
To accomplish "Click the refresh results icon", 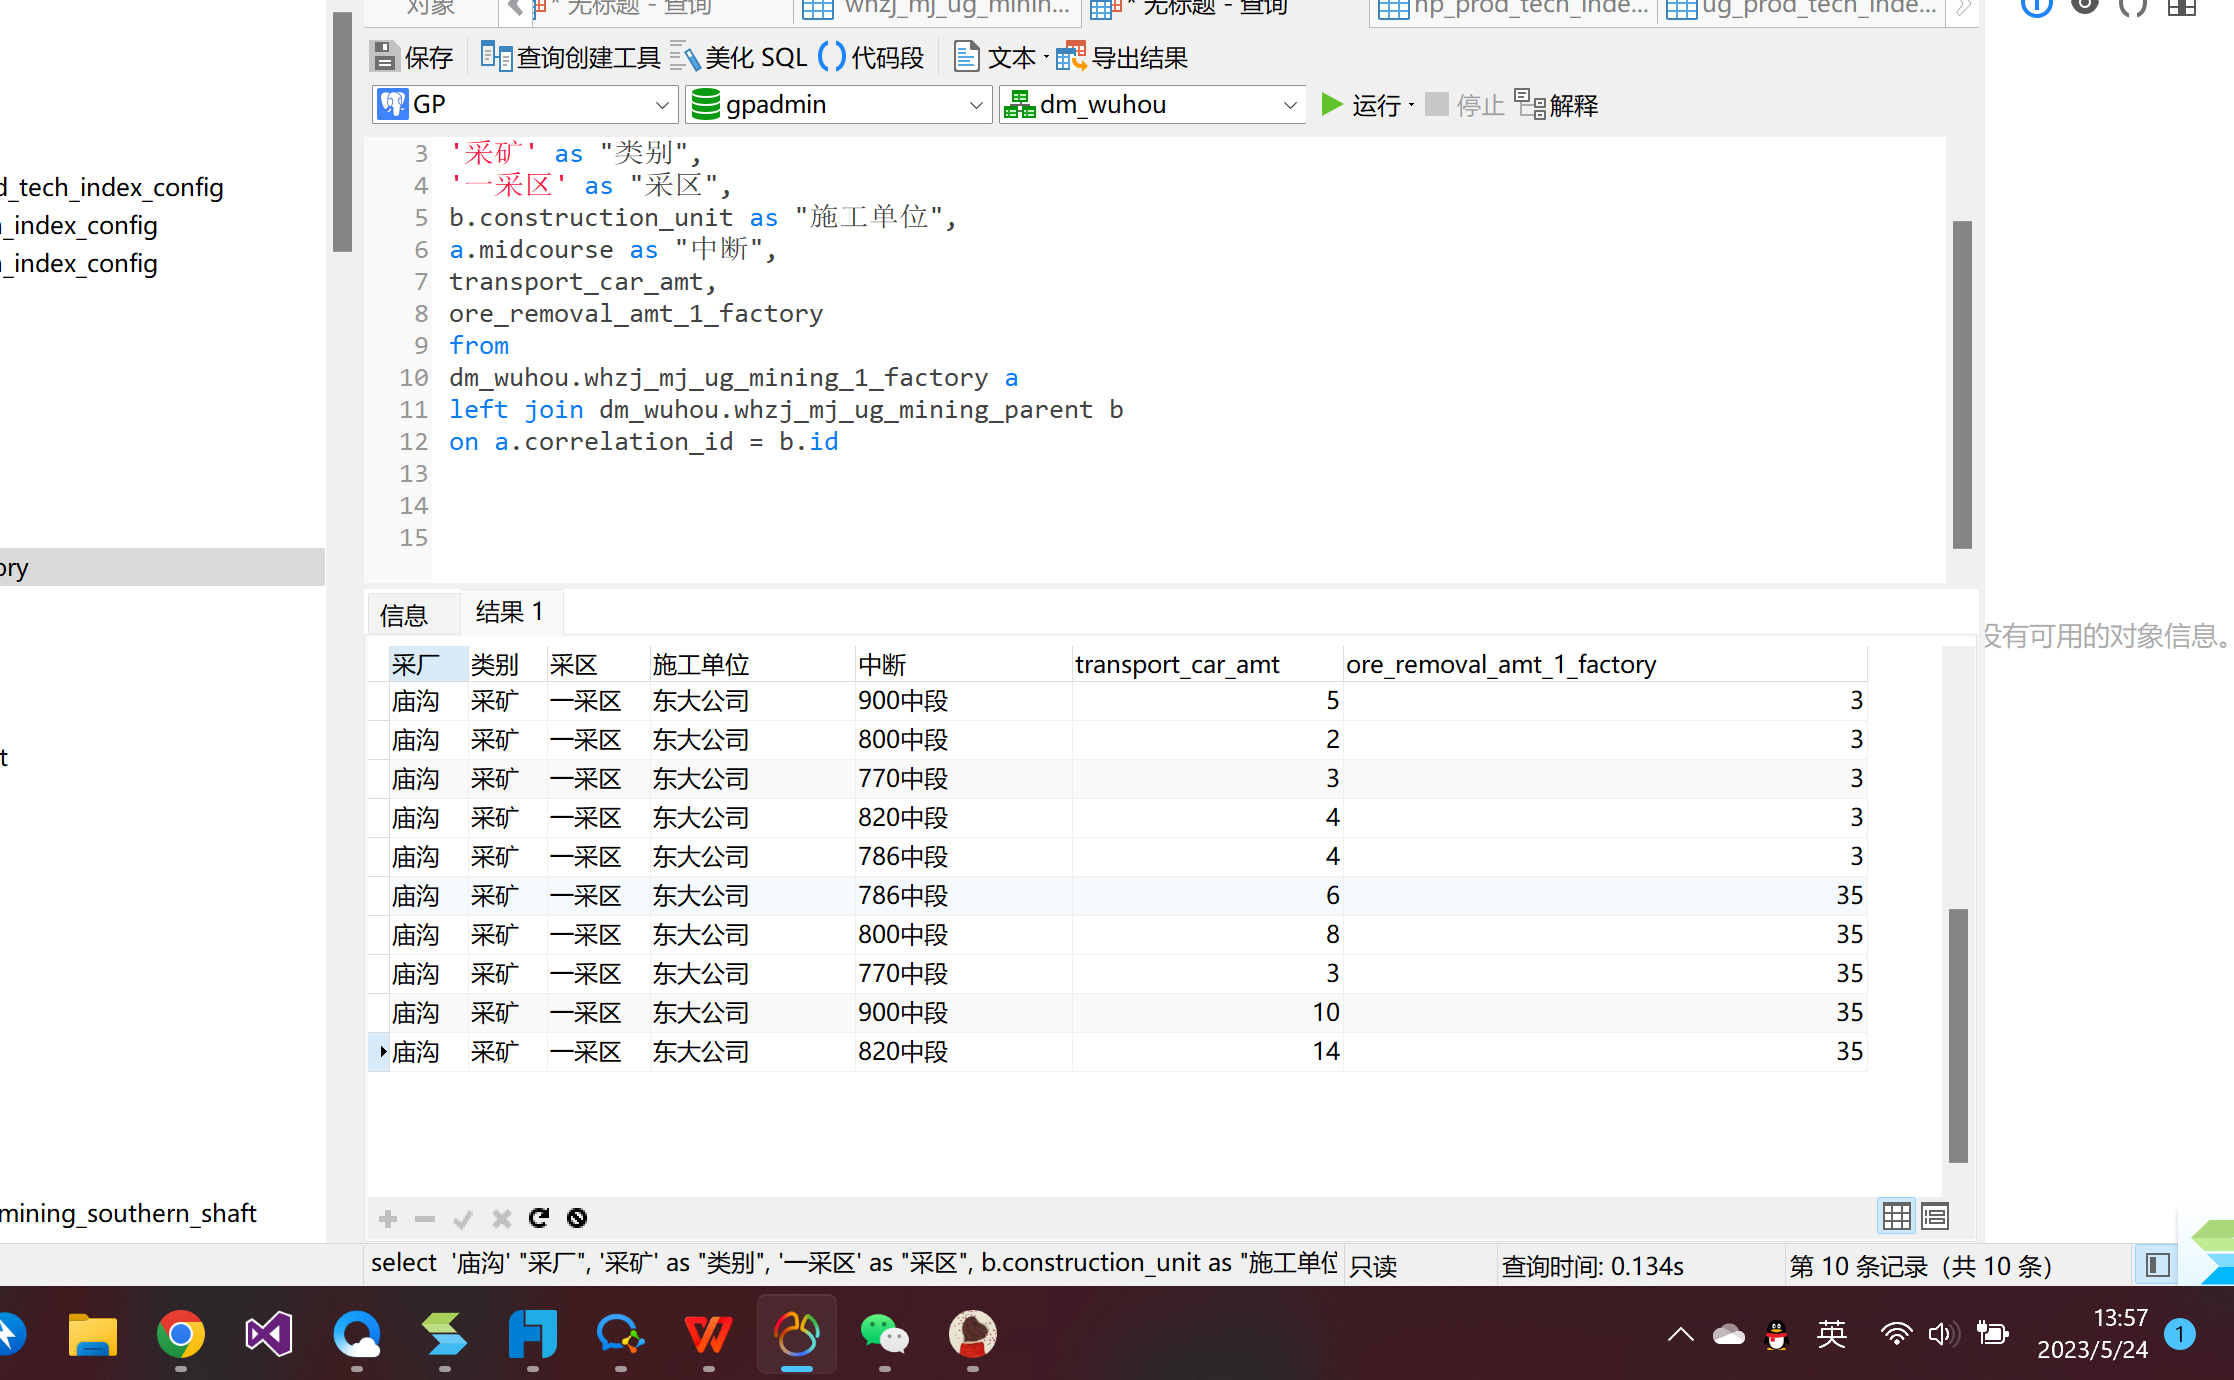I will [539, 1218].
